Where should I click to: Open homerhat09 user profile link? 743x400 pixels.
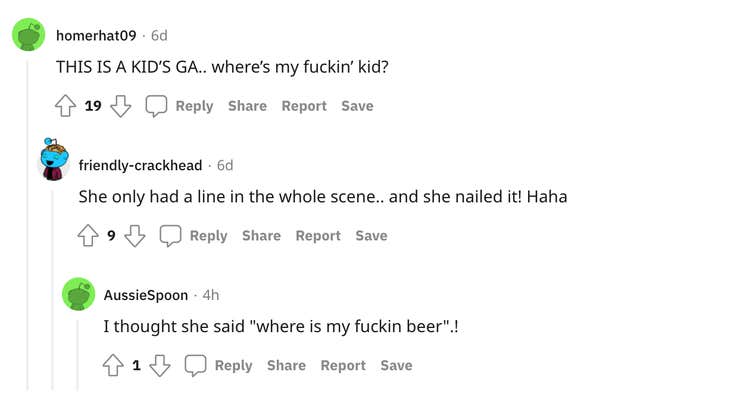point(96,36)
